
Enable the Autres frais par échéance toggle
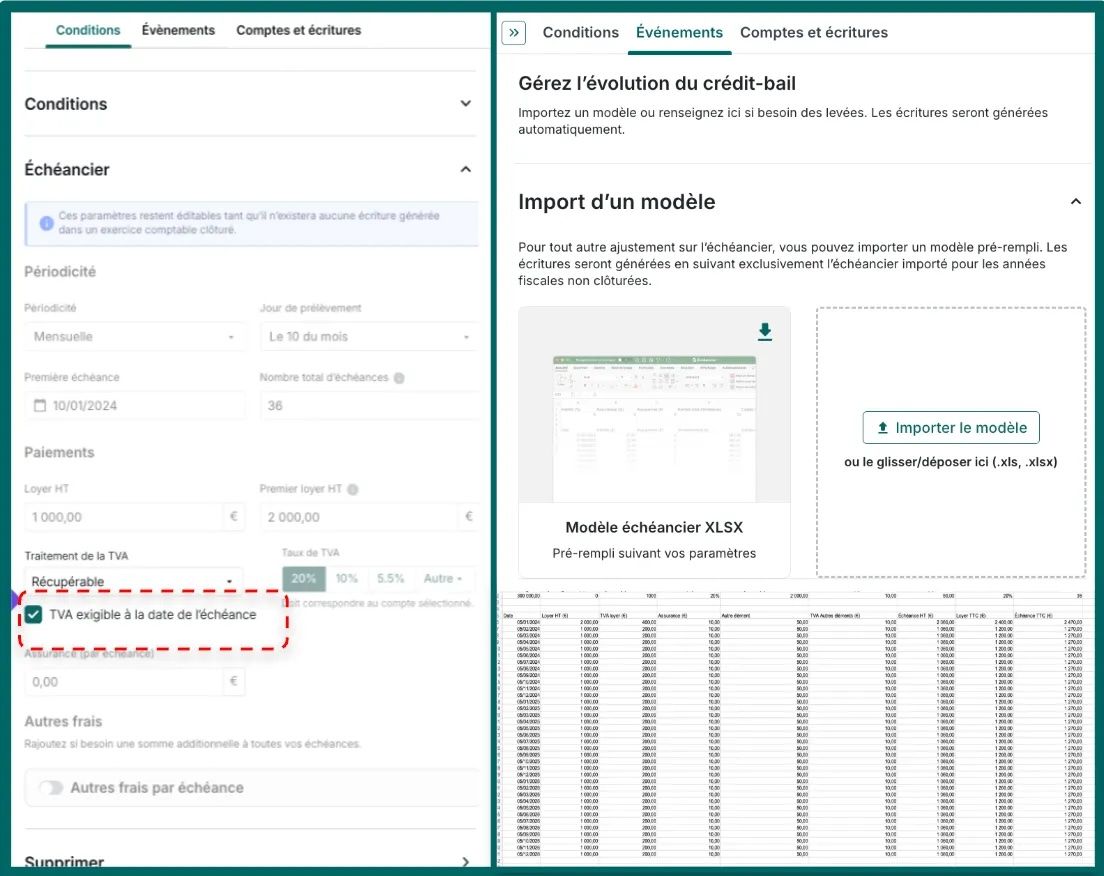(51, 788)
